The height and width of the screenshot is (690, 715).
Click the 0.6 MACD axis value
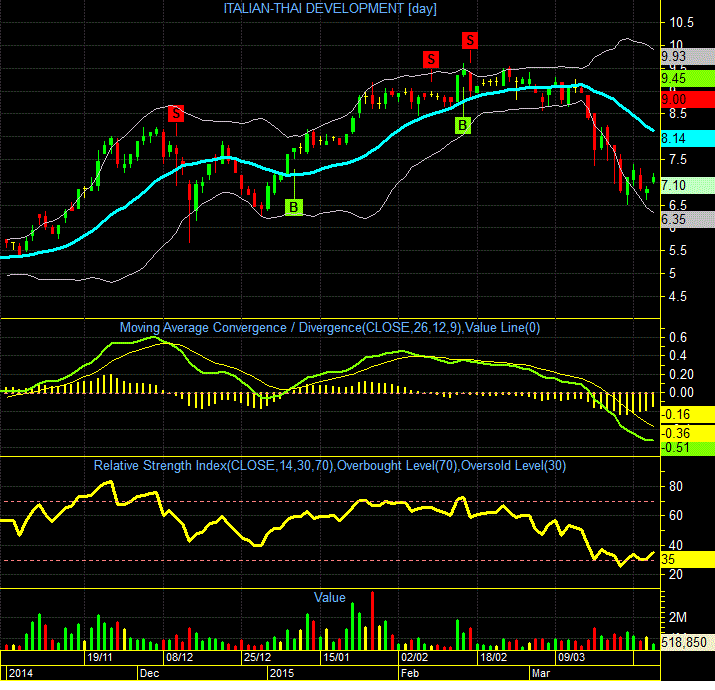point(678,337)
